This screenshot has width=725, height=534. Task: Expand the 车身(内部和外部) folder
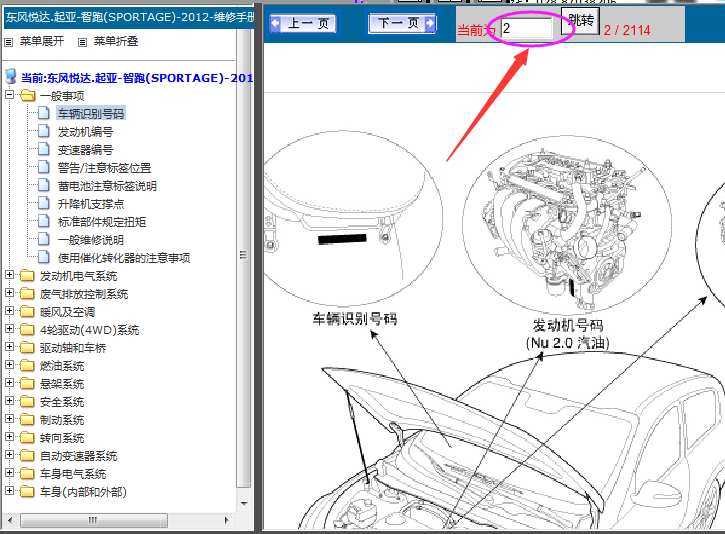9,491
